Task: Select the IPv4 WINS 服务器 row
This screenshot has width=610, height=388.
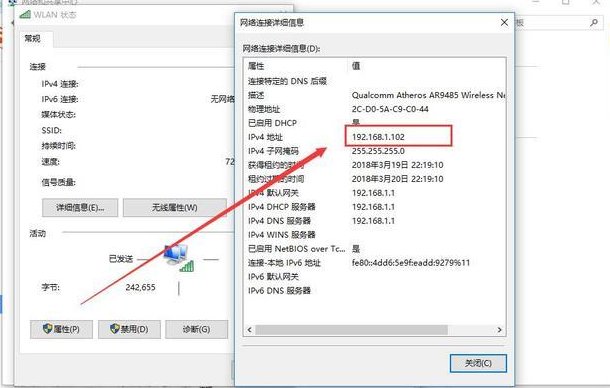Action: point(375,235)
